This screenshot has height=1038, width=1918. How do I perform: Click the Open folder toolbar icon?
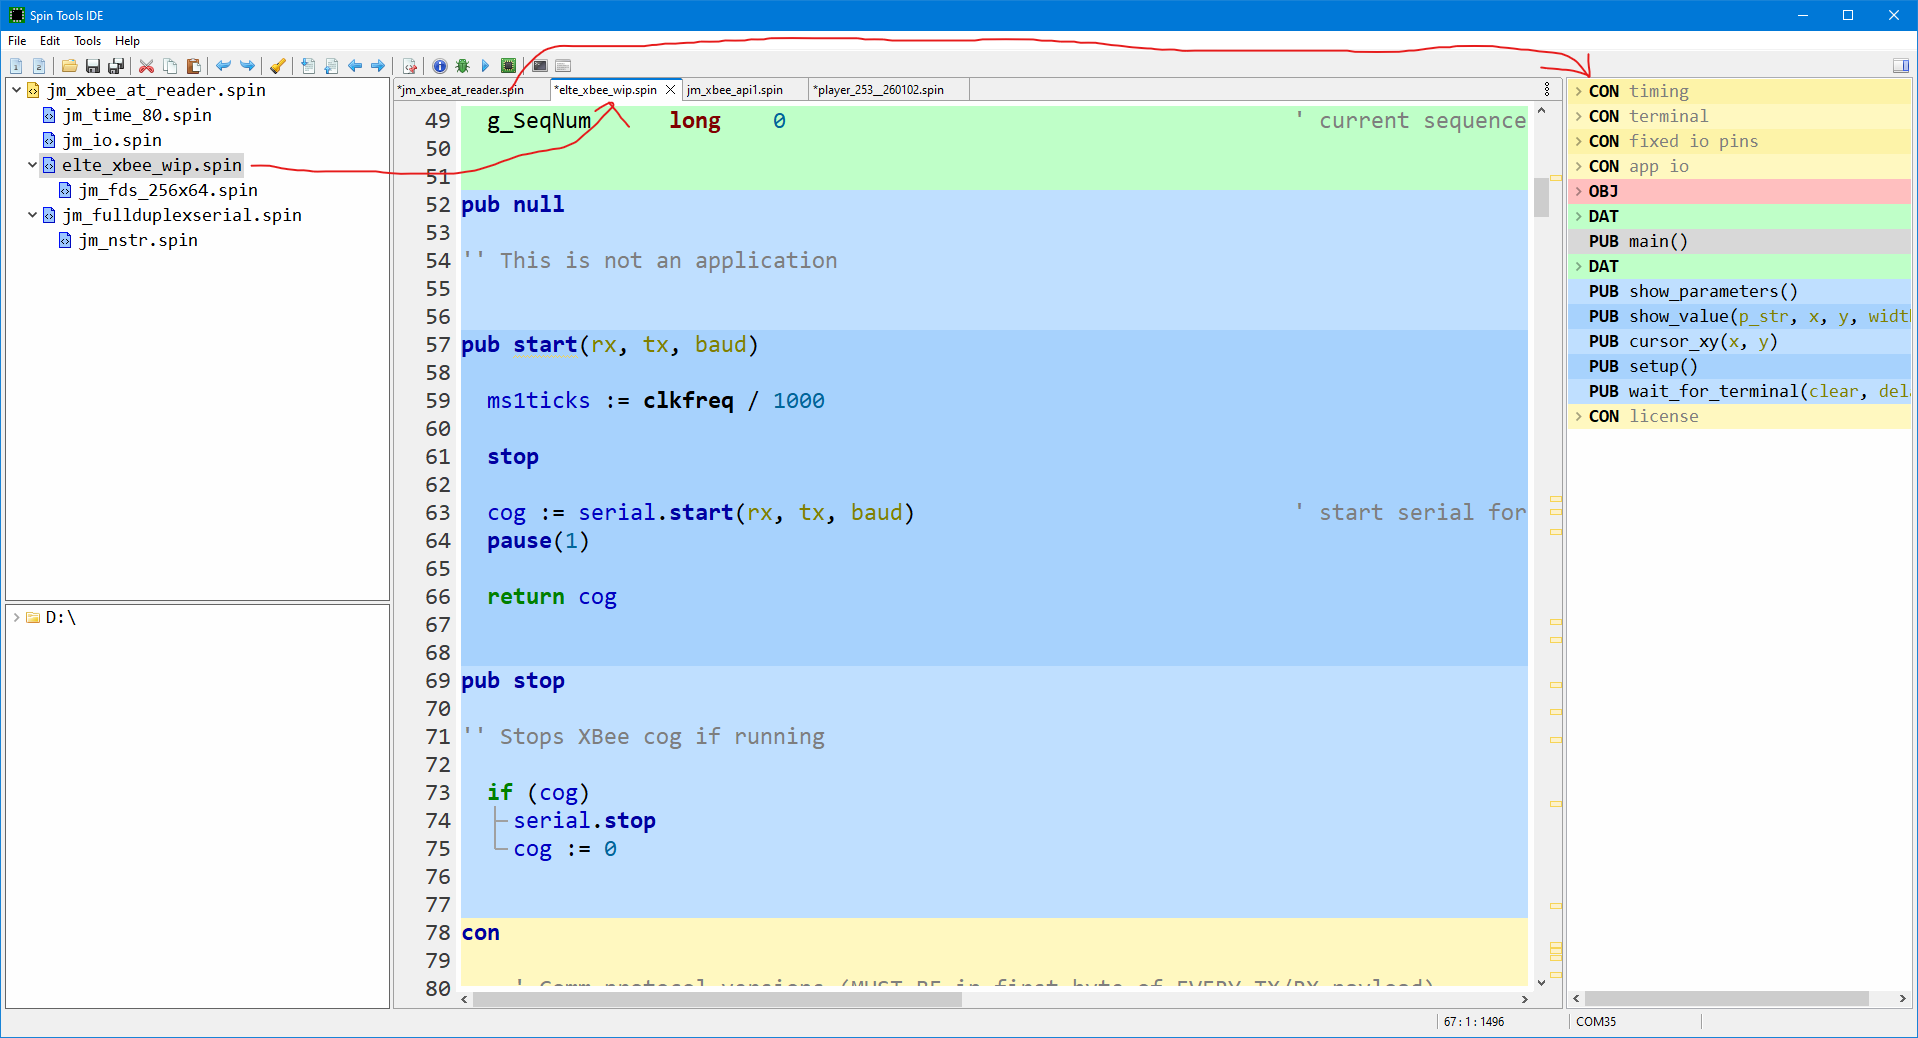[69, 66]
